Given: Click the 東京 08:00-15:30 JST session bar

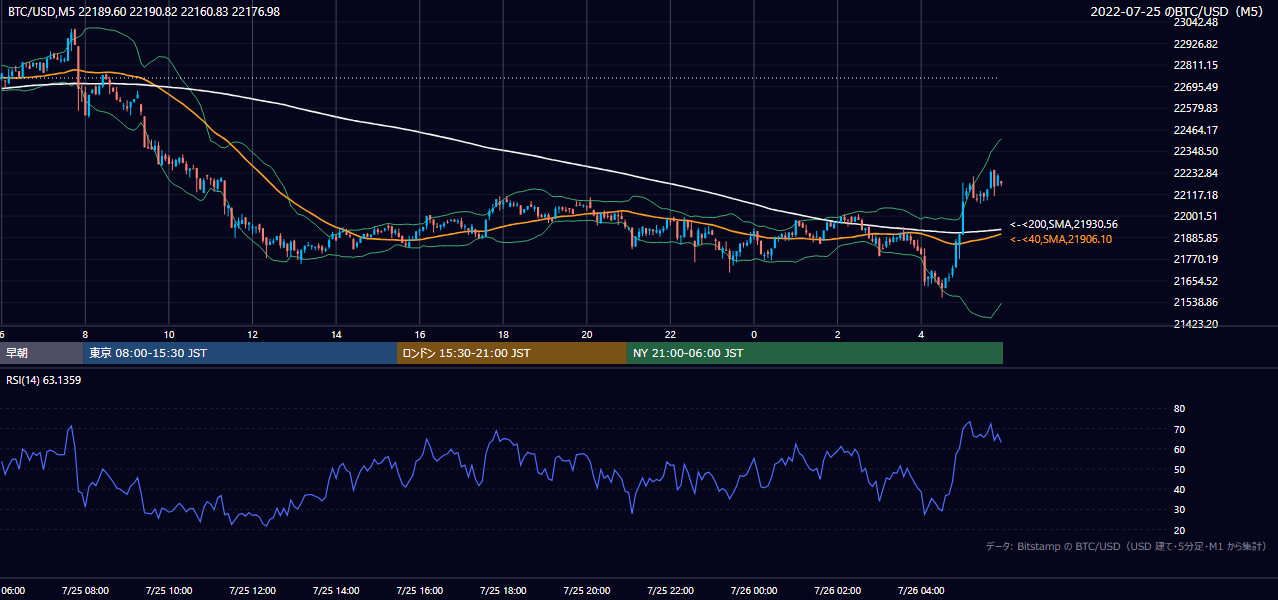Looking at the screenshot, I should click(240, 353).
